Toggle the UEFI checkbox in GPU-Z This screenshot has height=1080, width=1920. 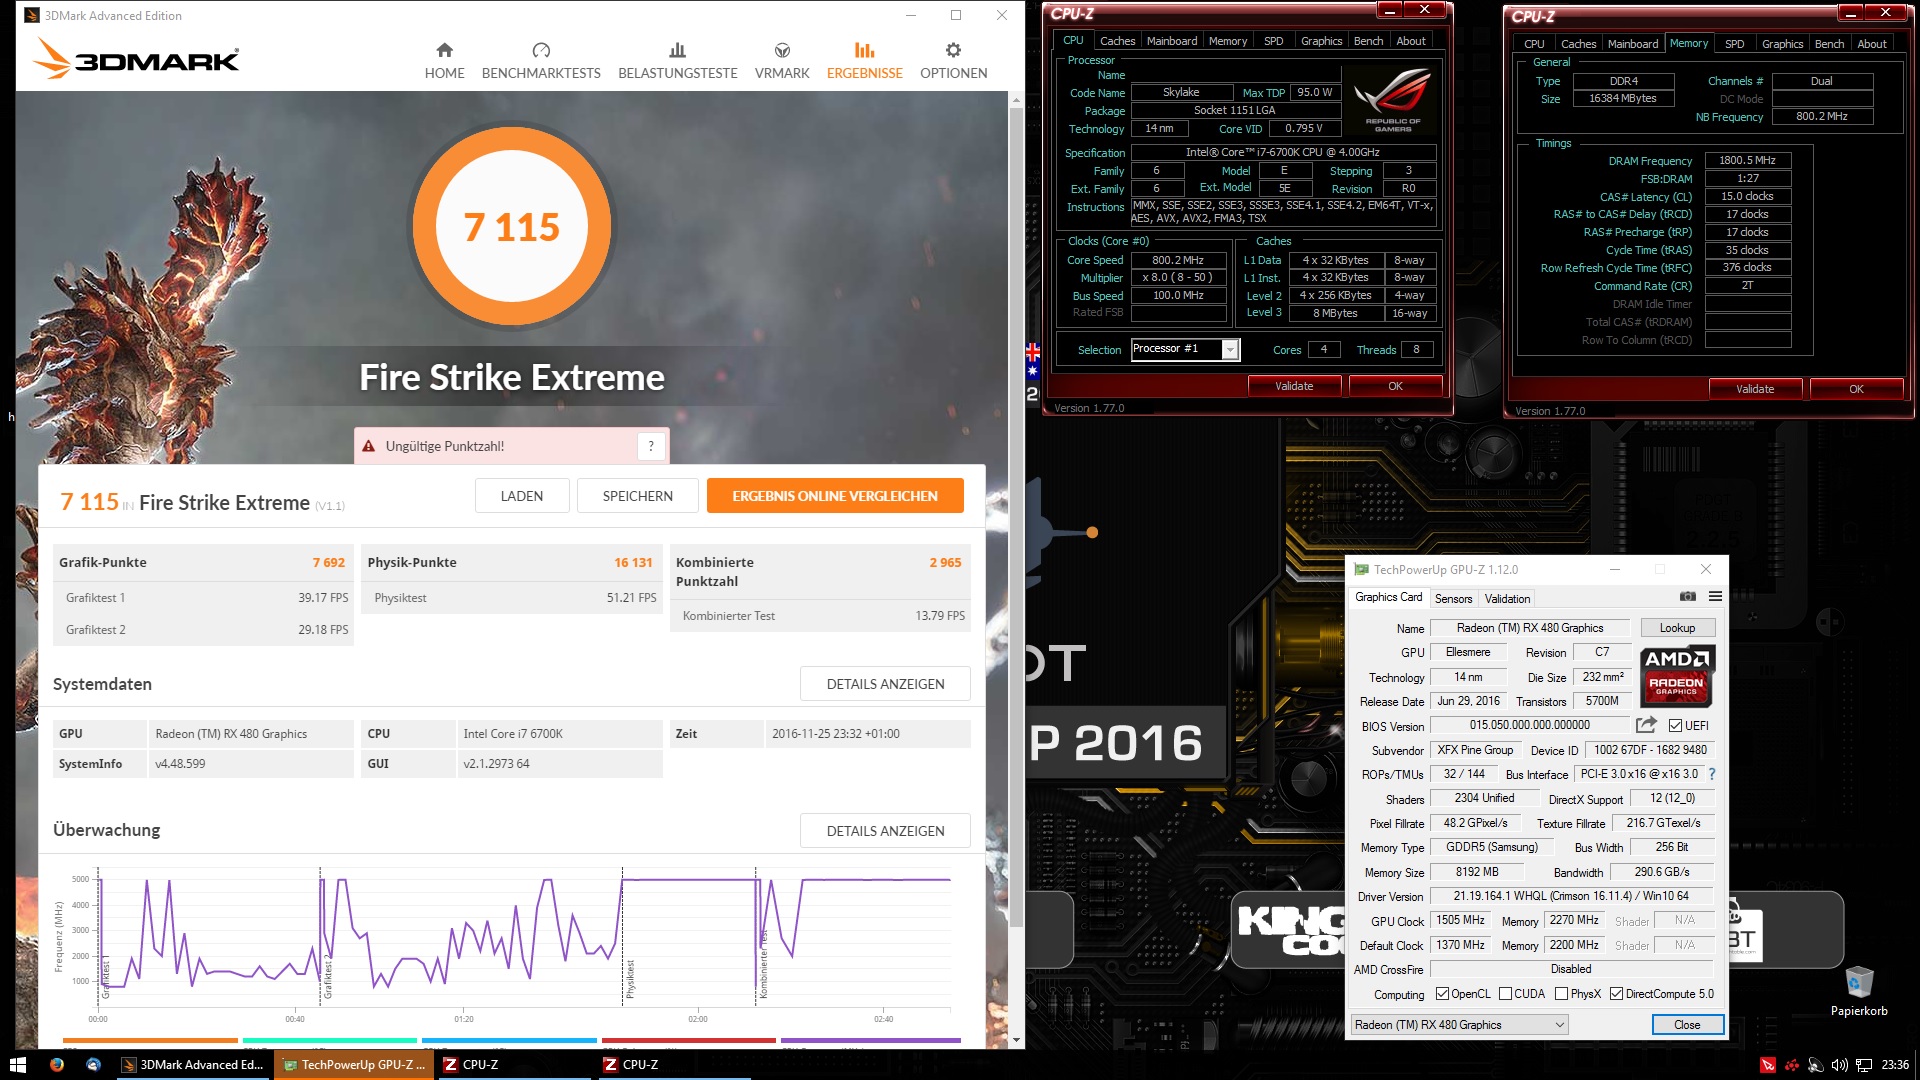(x=1675, y=726)
